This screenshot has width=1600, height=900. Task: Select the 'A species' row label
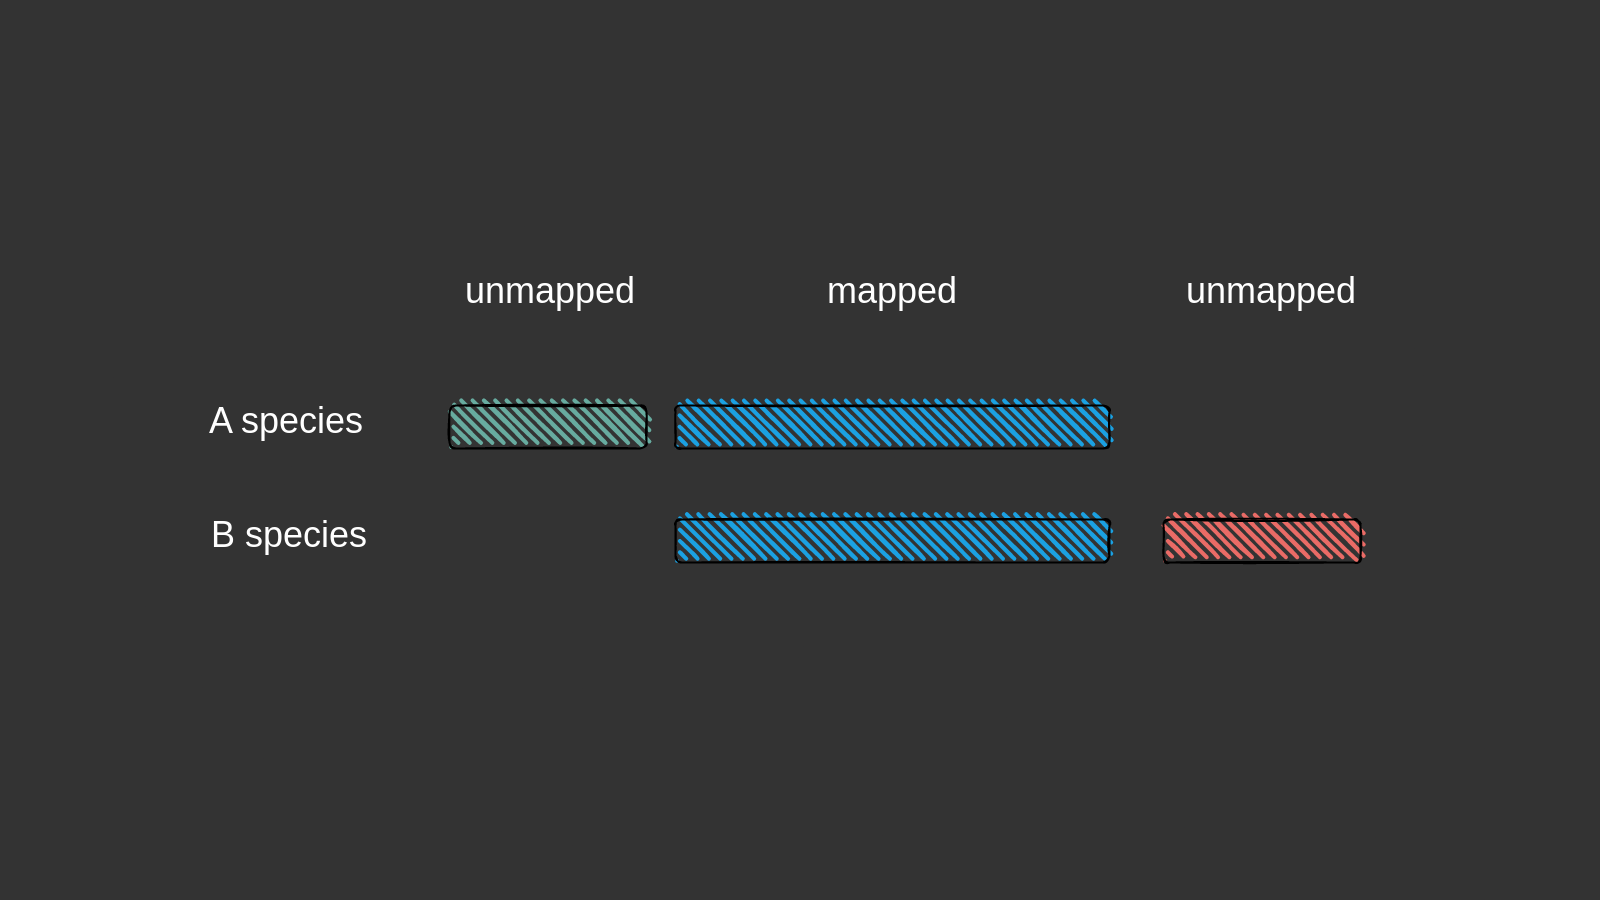286,421
